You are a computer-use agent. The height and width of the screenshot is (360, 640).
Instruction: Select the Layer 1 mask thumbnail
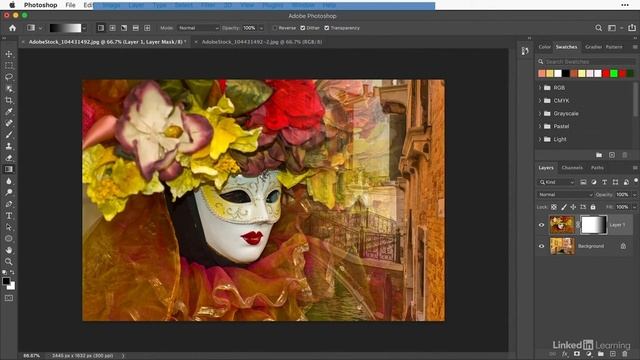tap(594, 225)
